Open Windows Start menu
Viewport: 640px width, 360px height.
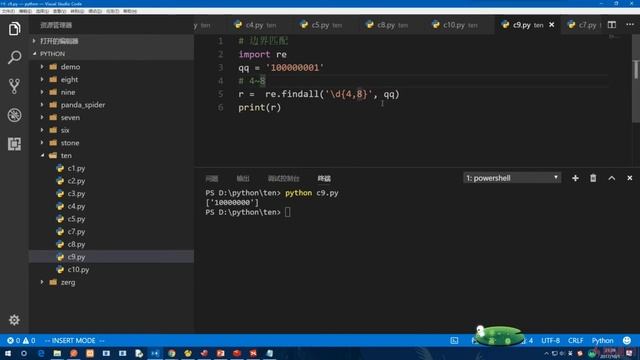[8, 353]
